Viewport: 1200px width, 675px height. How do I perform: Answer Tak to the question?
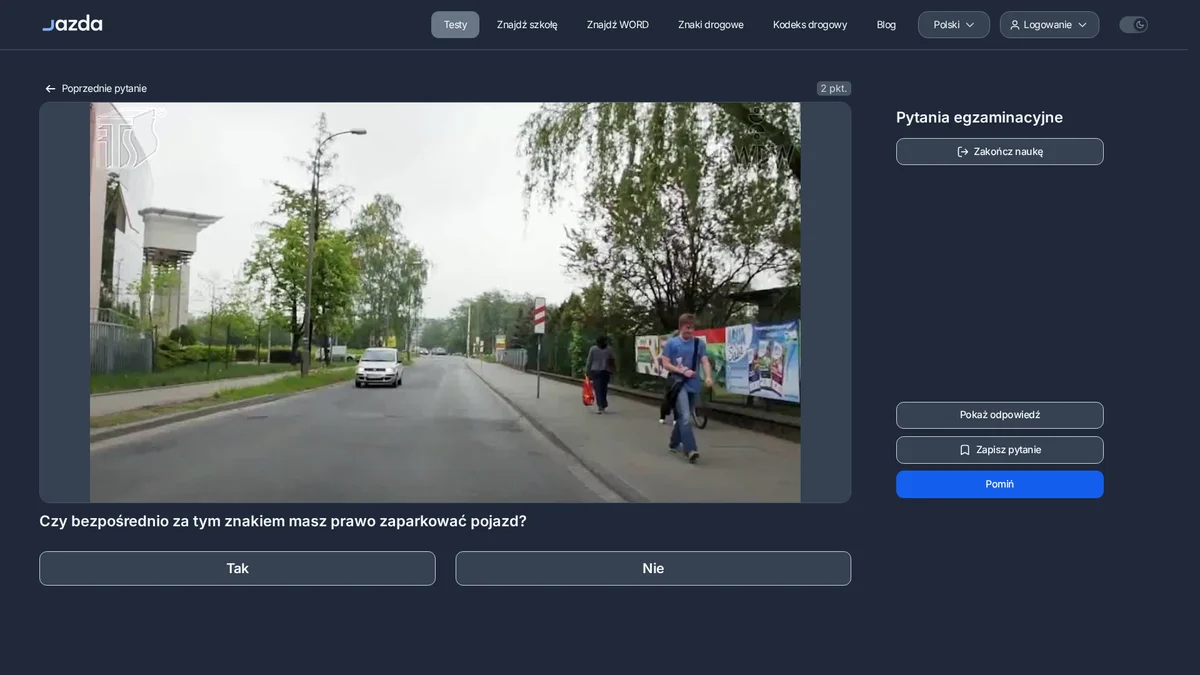pos(237,568)
